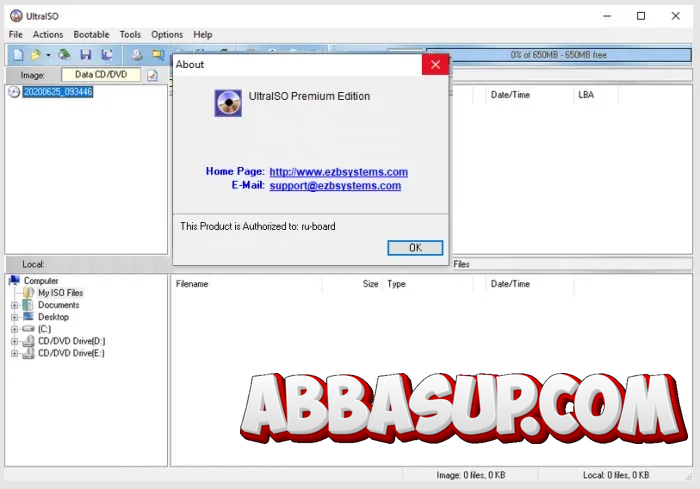Open the Bootable menu
Image resolution: width=700 pixels, height=489 pixels.
[92, 34]
